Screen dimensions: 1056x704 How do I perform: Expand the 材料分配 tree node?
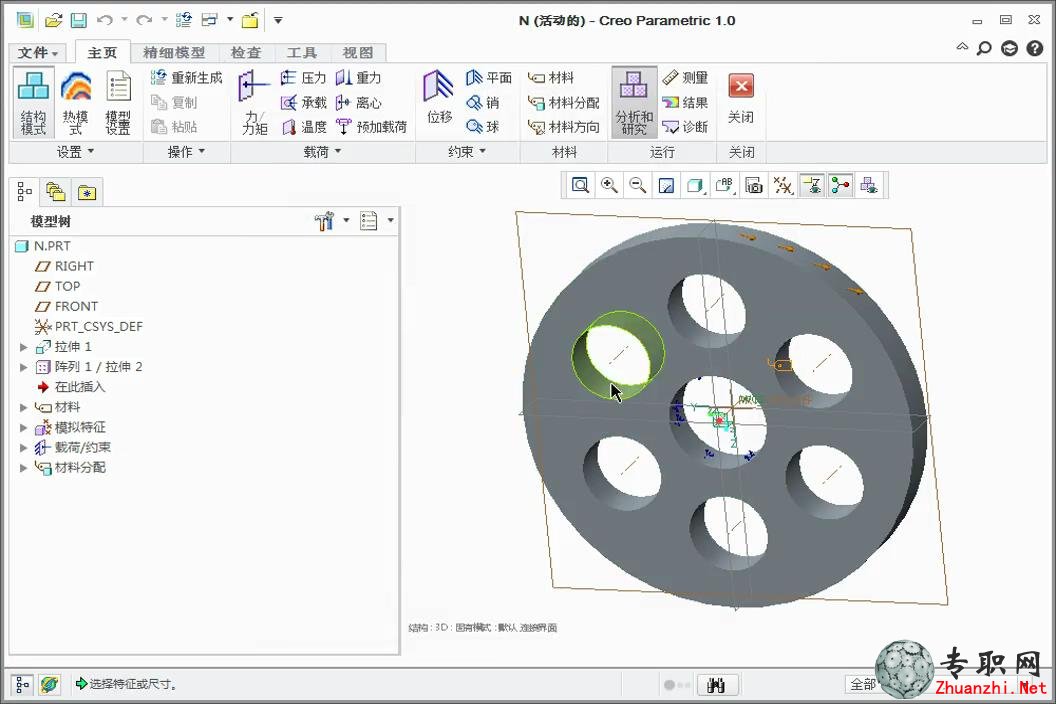tap(24, 468)
